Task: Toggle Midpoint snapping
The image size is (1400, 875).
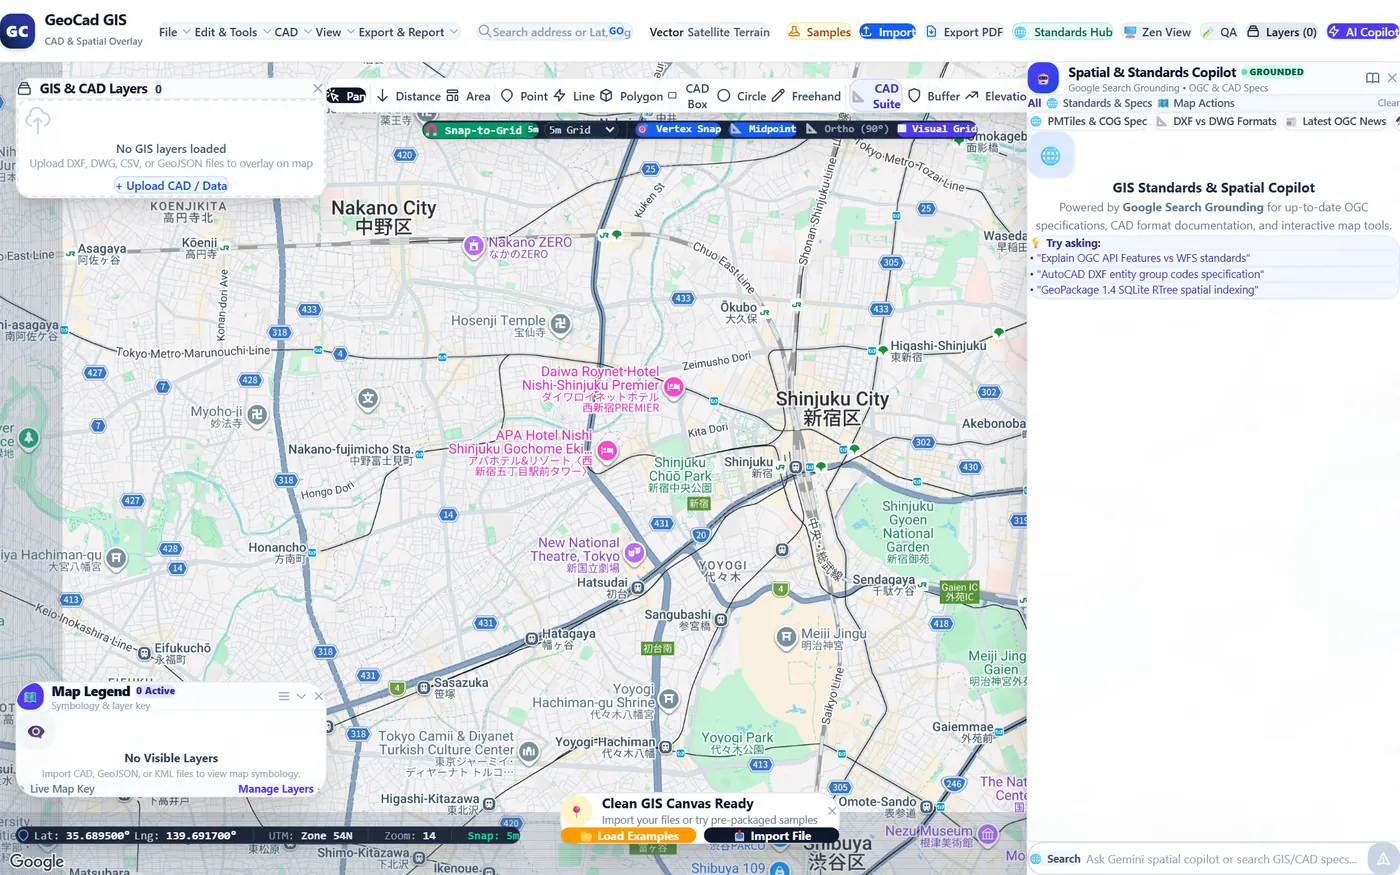Action: [x=764, y=129]
